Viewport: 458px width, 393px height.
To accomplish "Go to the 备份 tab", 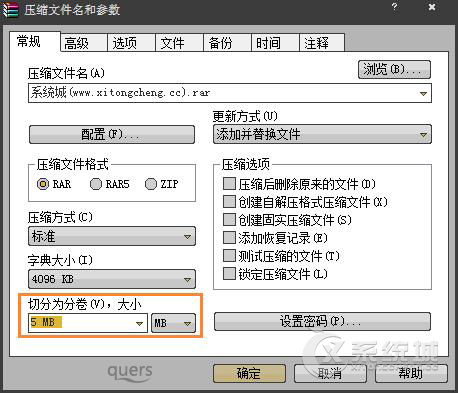I will click(227, 43).
